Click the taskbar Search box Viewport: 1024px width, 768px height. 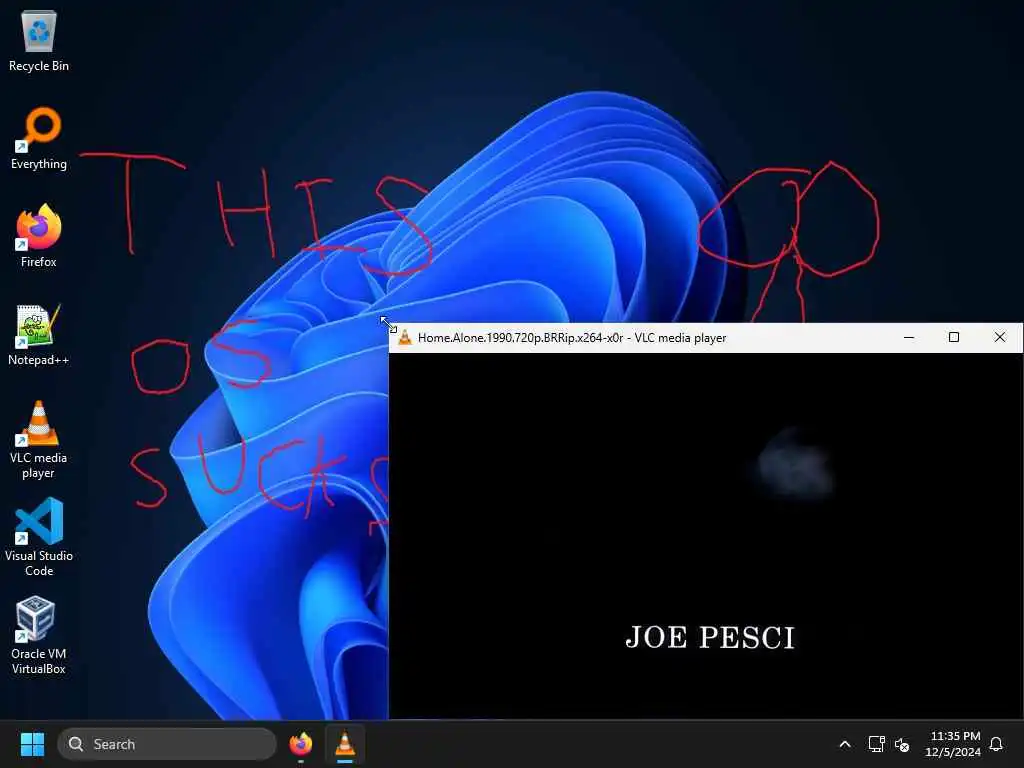pyautogui.click(x=167, y=744)
